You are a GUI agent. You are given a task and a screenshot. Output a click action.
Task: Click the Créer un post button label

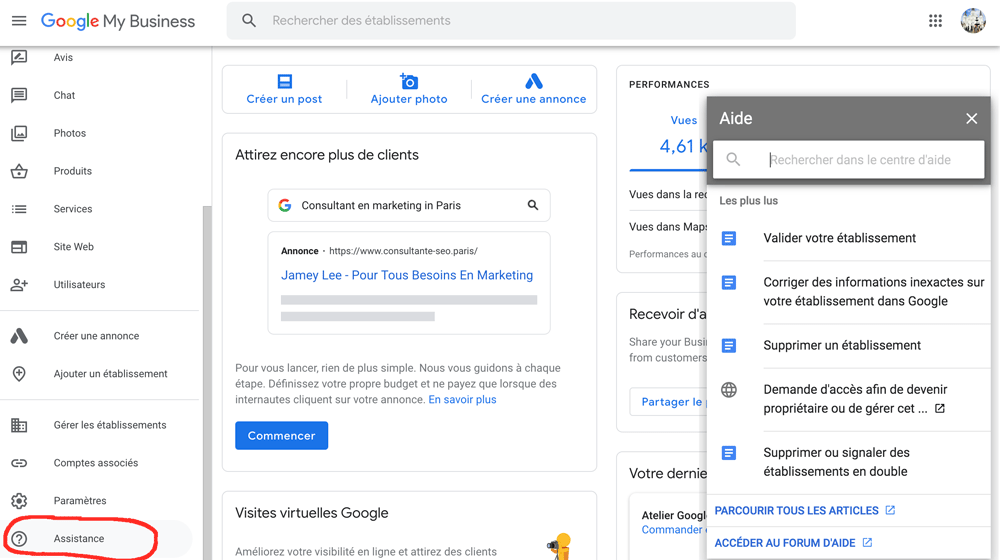284,99
